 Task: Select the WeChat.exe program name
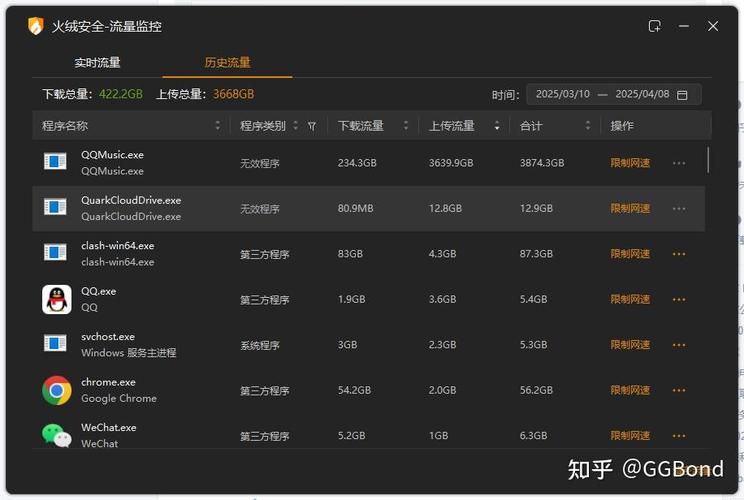click(109, 427)
